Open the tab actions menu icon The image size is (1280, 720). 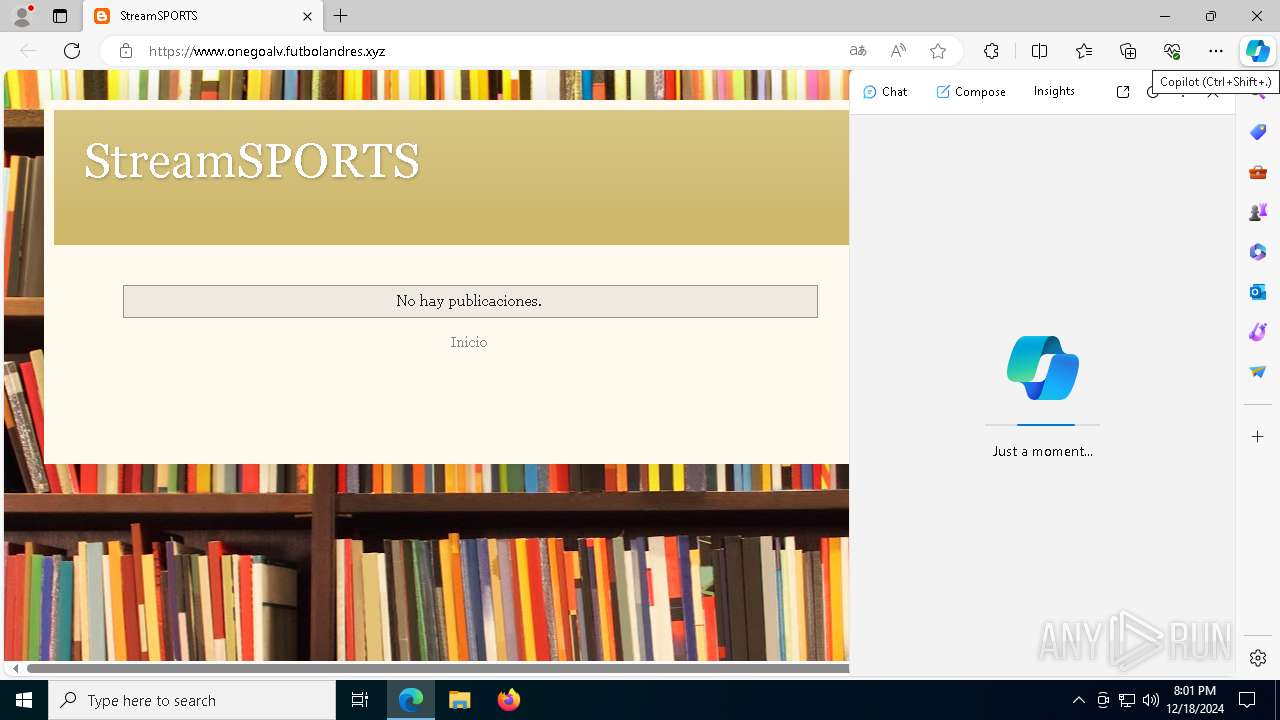pyautogui.click(x=60, y=16)
